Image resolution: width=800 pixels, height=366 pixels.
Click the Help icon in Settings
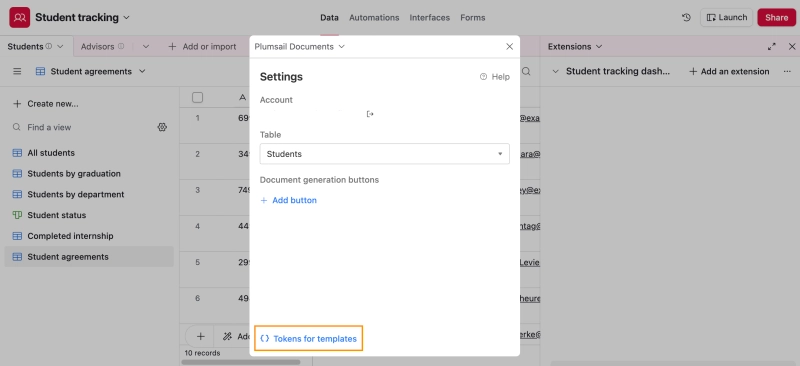tap(483, 77)
